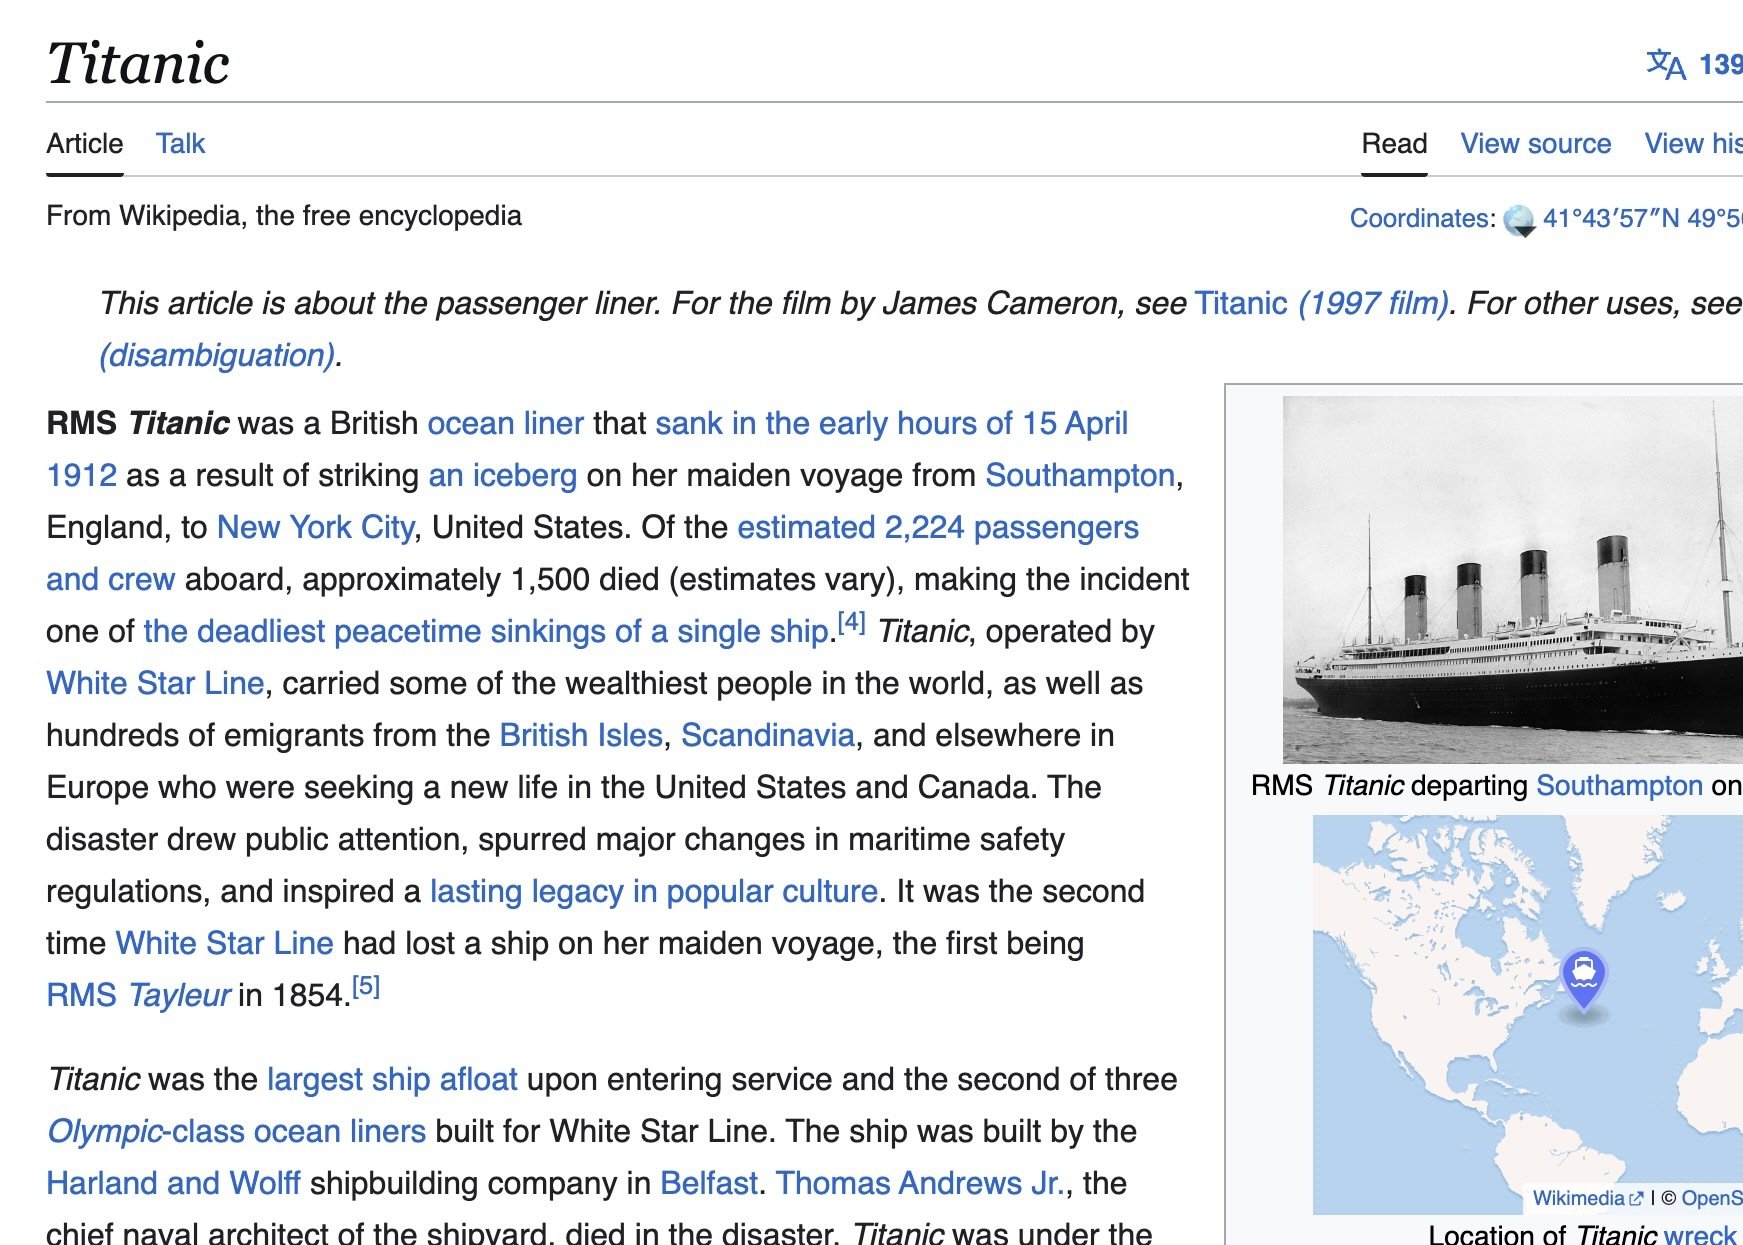
Task: Click the globe icon beside Coordinates
Action: 1519,220
